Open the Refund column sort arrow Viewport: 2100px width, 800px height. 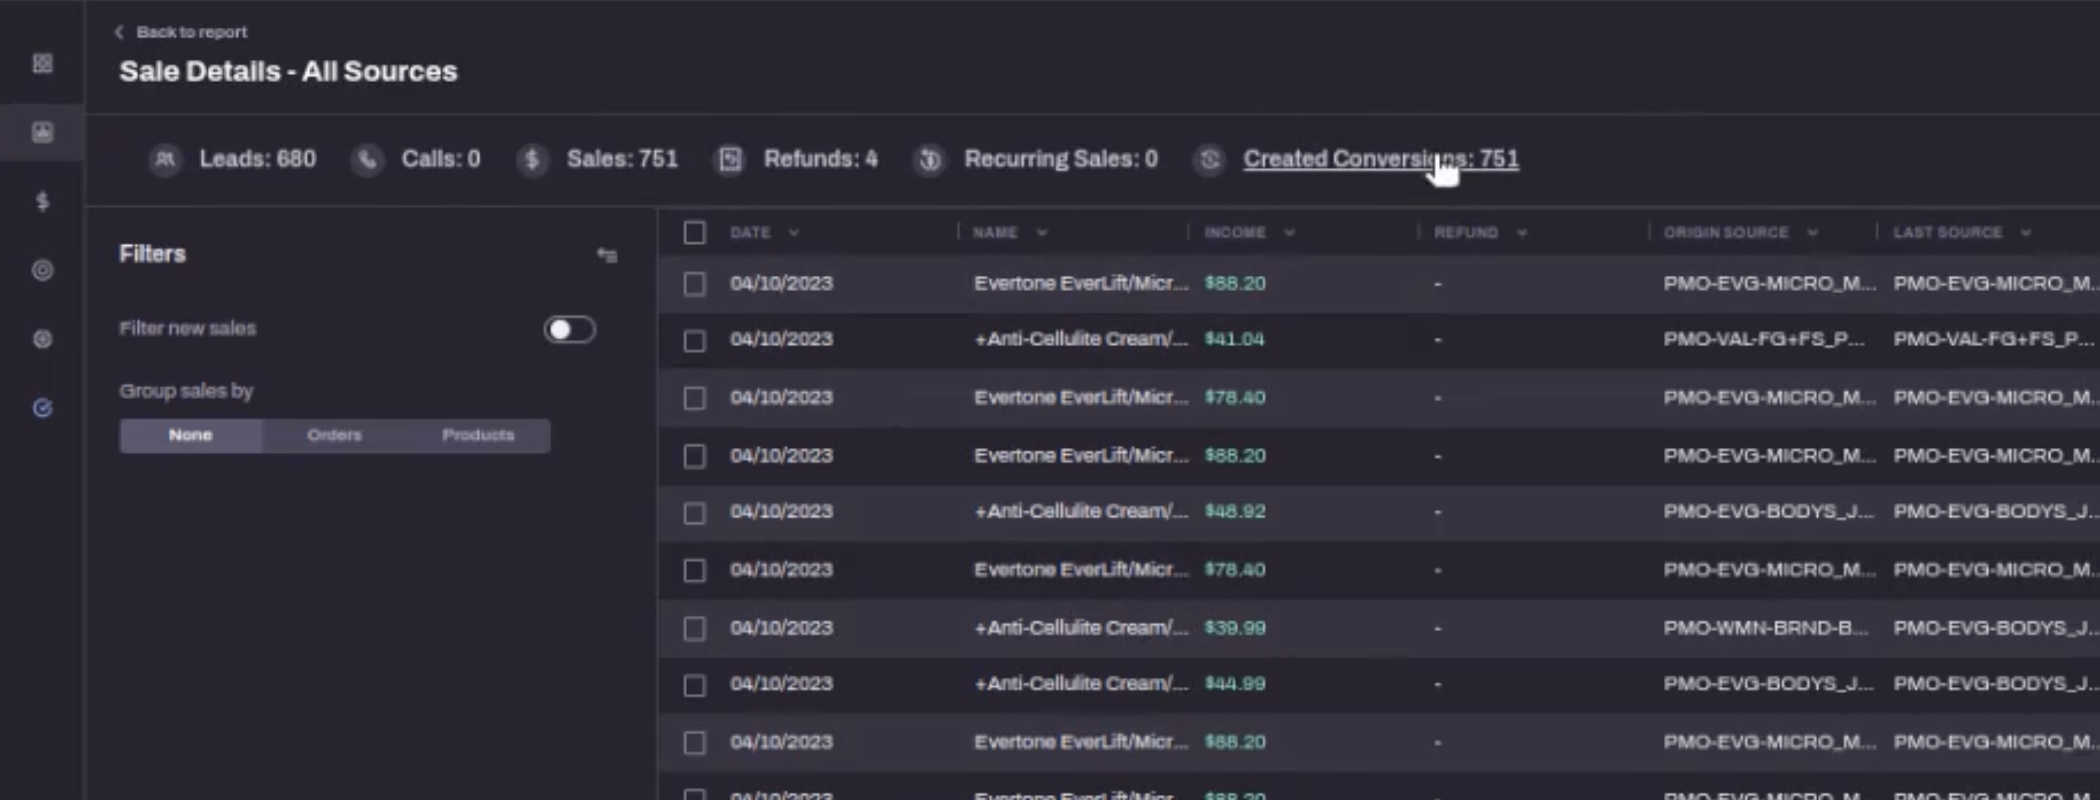(1522, 233)
